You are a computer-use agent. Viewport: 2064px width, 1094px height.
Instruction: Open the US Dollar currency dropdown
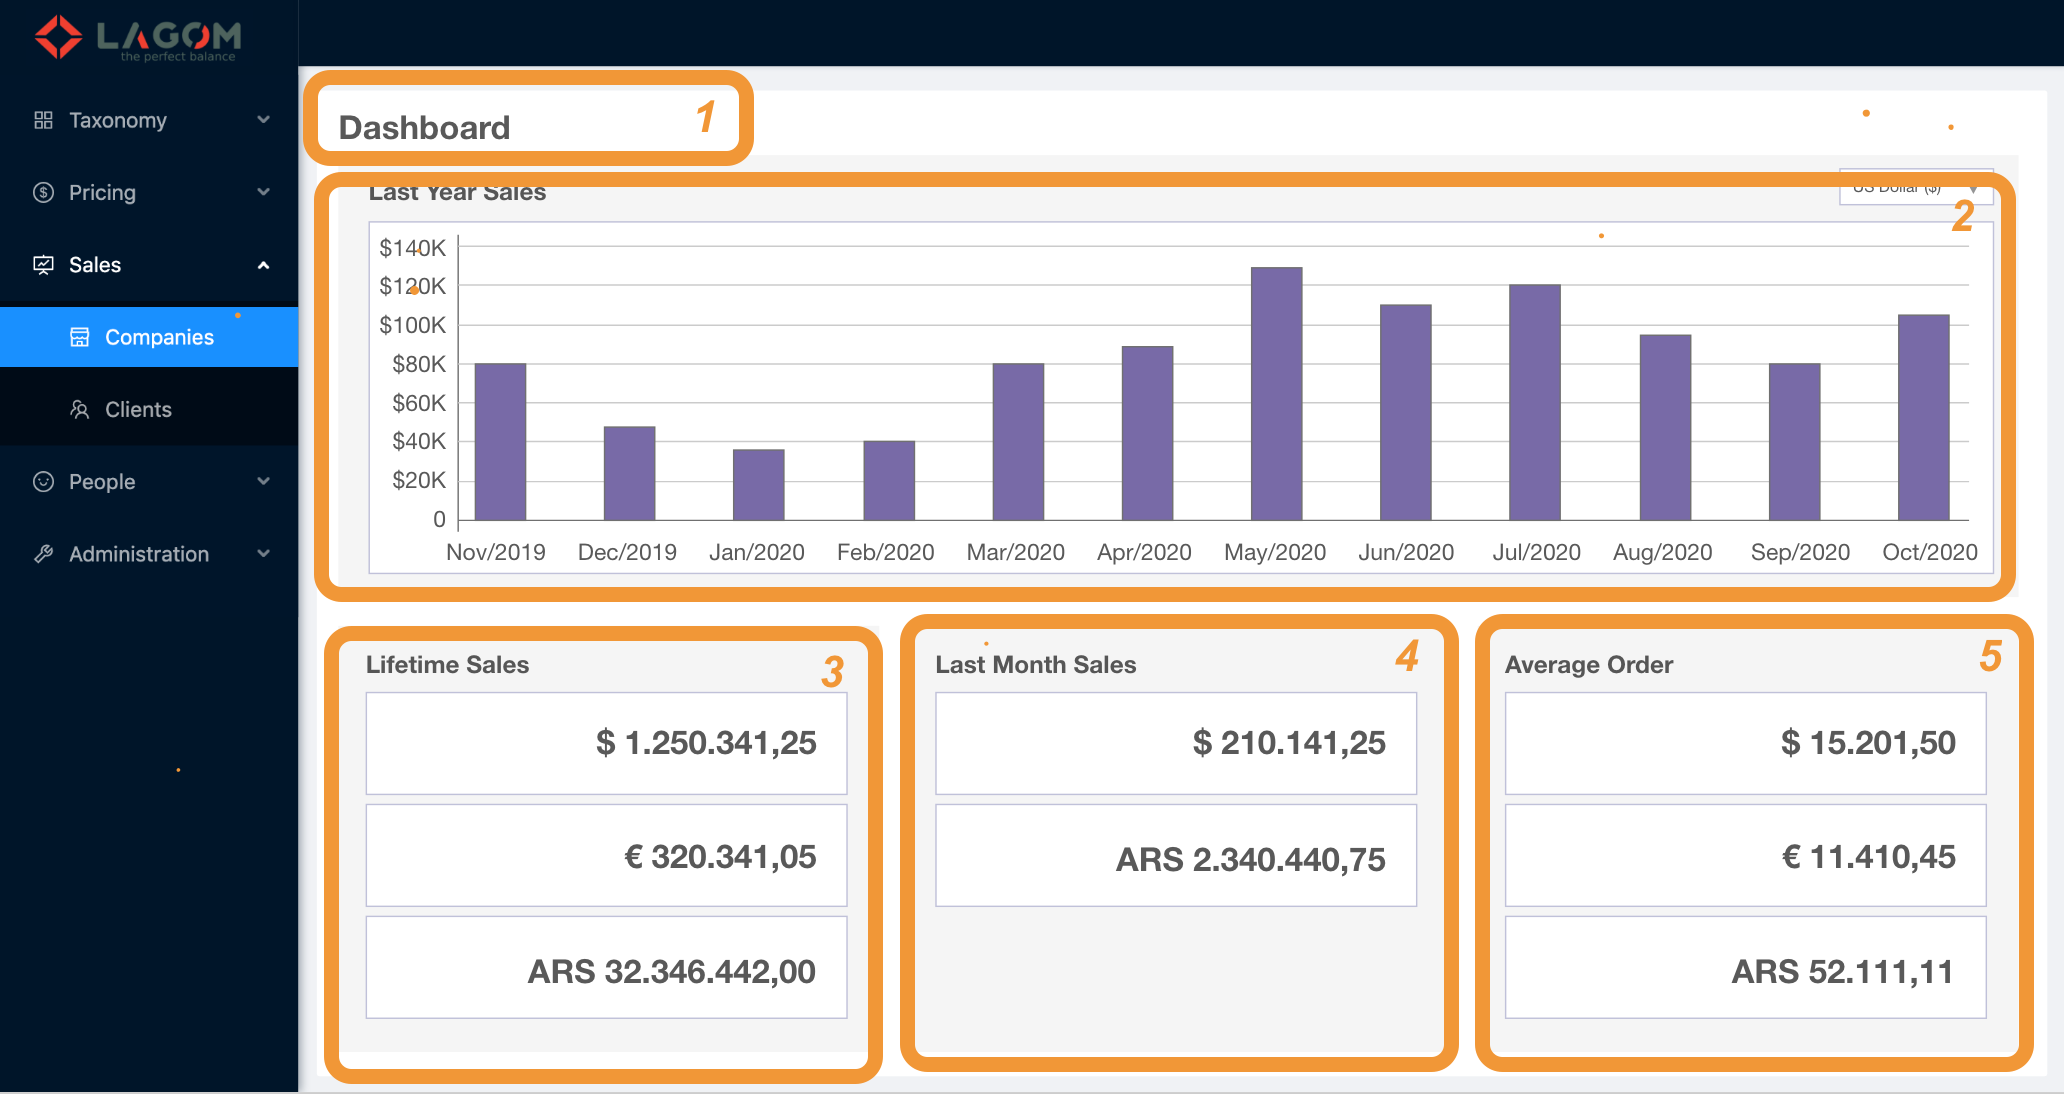1915,186
